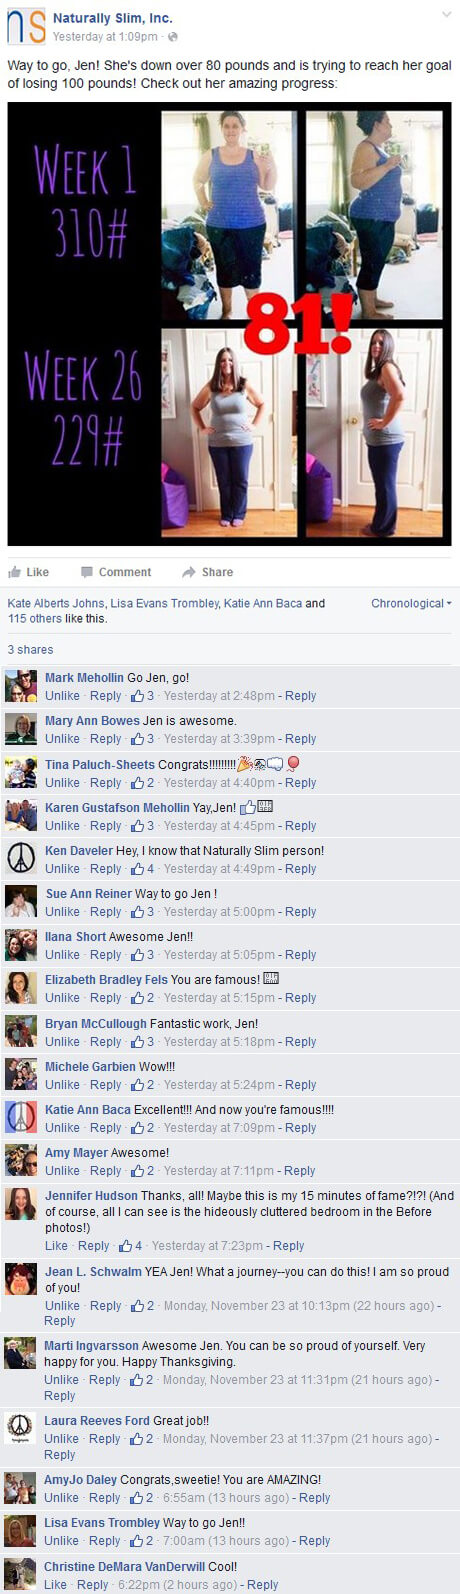
Task: Reply to Tina Paluch-Sheets comment
Action: pyautogui.click(x=105, y=783)
